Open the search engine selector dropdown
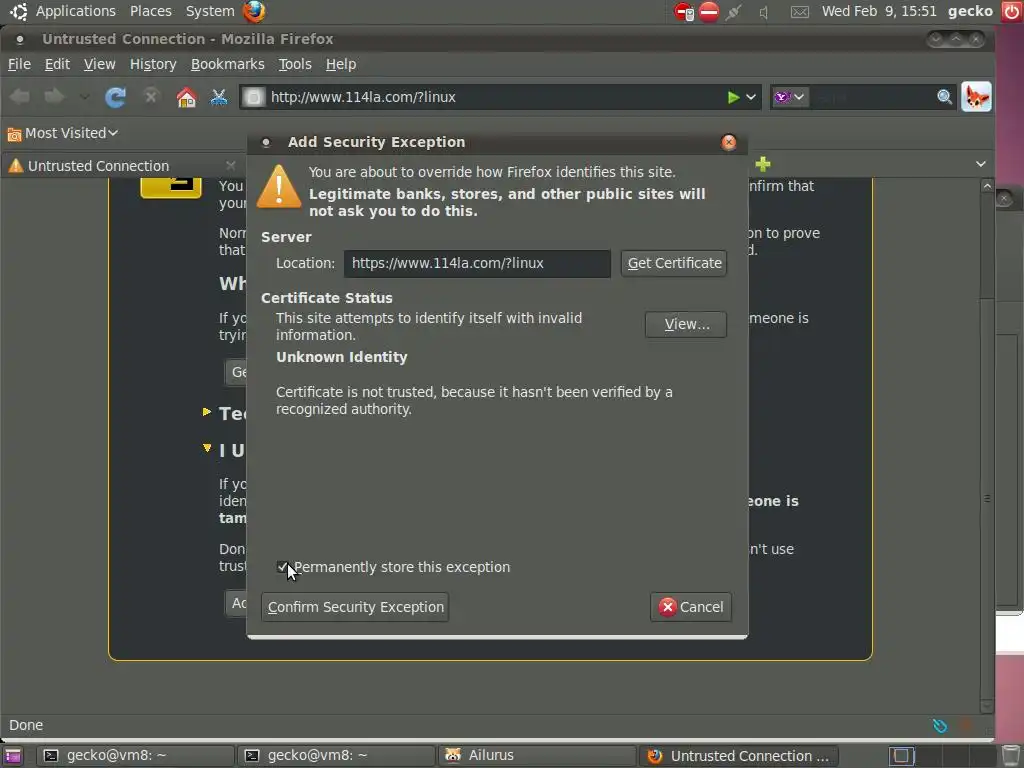Viewport: 1024px width, 768px height. point(790,97)
